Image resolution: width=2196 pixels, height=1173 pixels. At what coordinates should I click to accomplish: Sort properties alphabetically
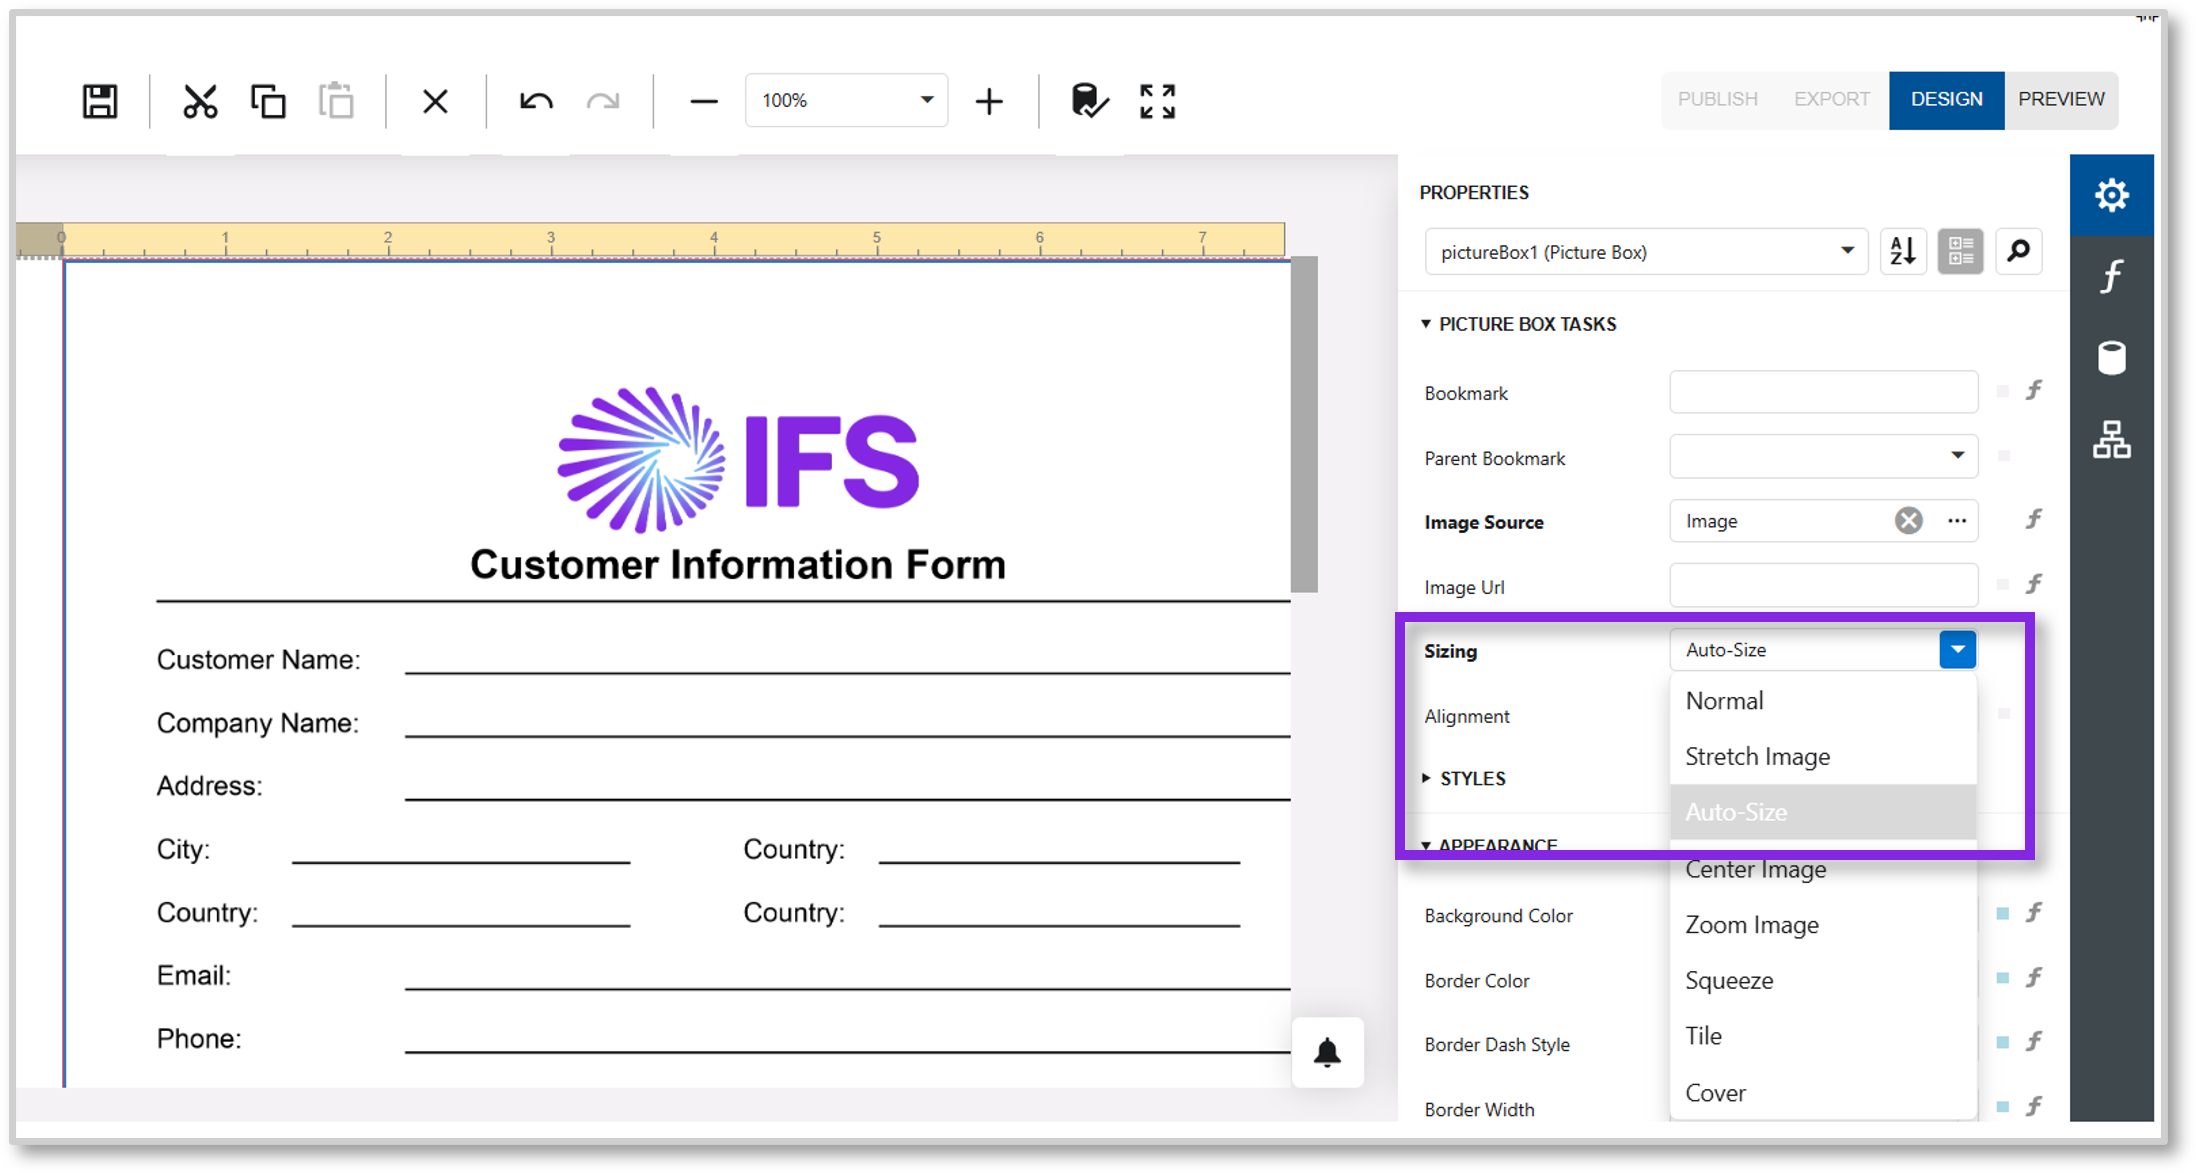tap(1904, 251)
